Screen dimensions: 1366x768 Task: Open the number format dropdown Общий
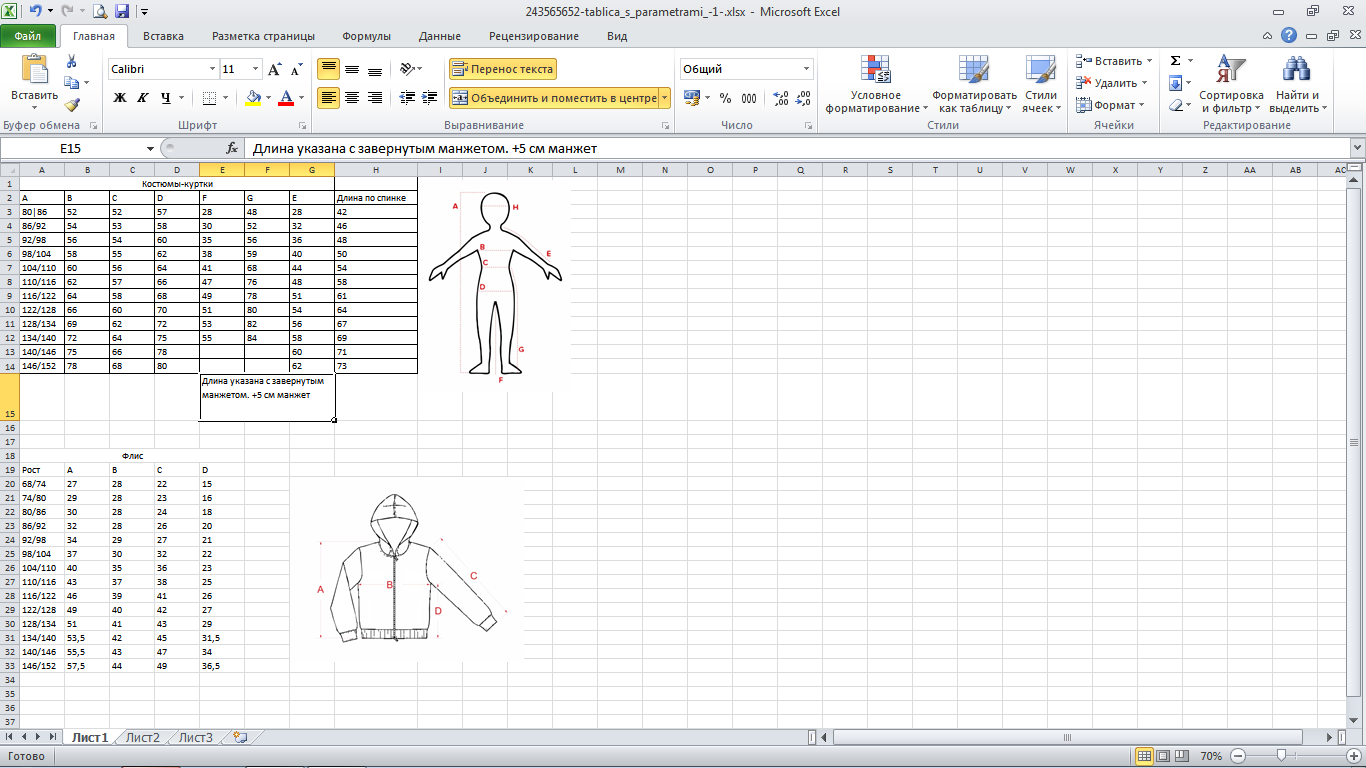click(x=806, y=69)
